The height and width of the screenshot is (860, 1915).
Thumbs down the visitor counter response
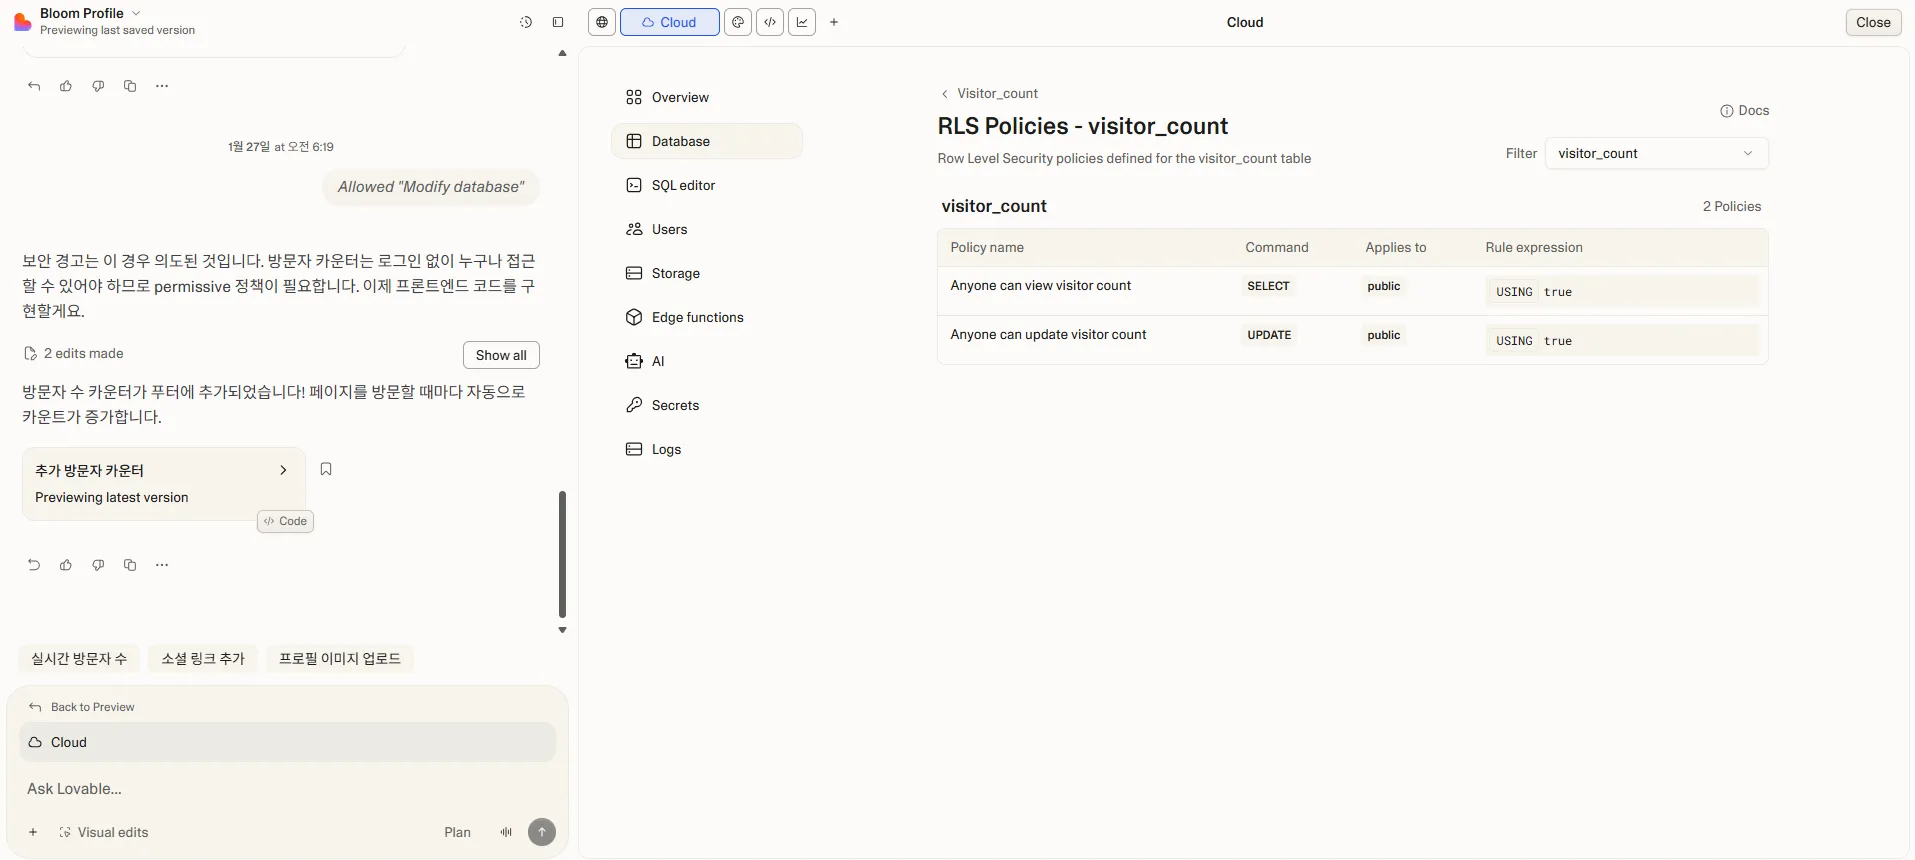pos(98,565)
